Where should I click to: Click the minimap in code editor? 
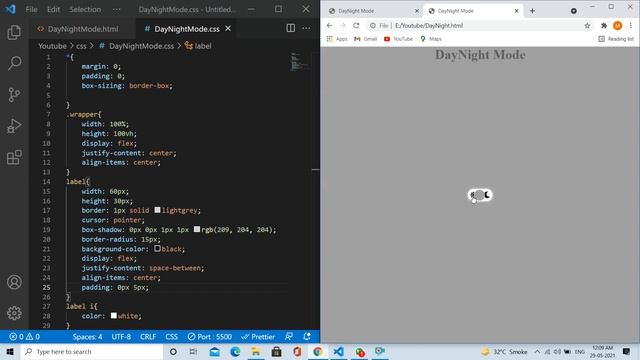click(x=300, y=62)
